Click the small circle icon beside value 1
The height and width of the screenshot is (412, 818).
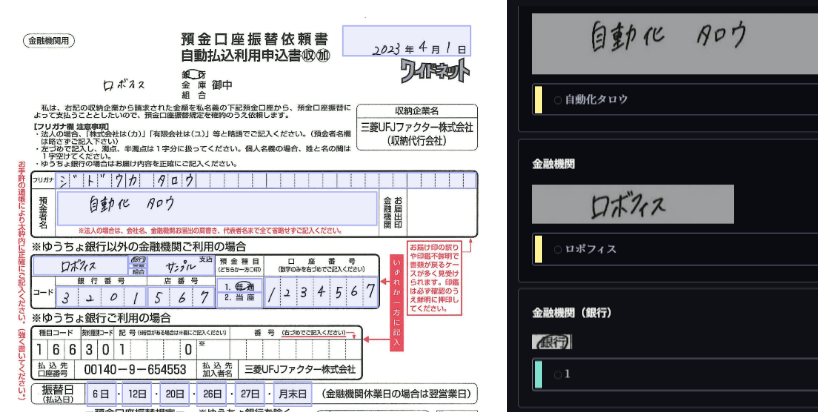tap(557, 373)
